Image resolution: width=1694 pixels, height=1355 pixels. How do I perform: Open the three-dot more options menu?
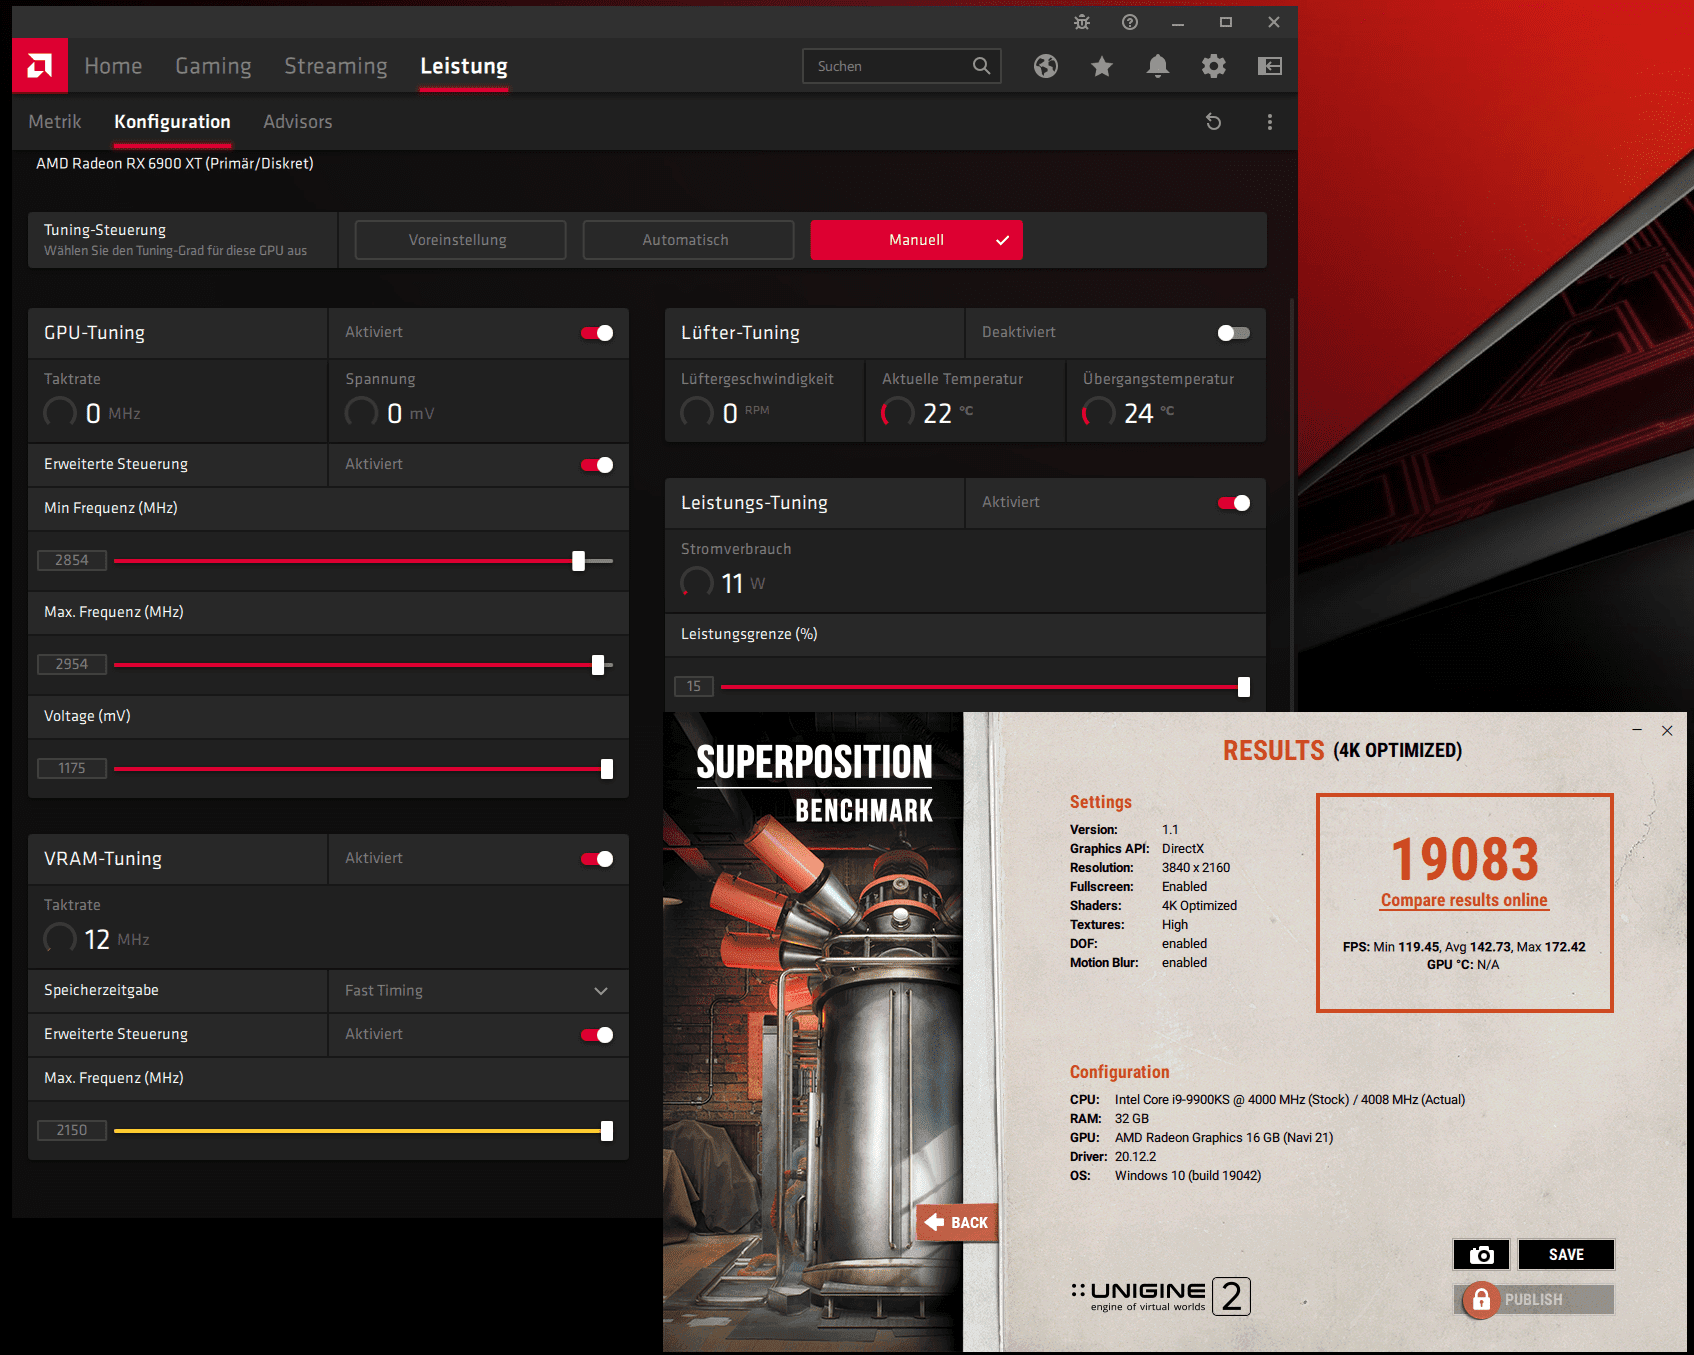[x=1270, y=122]
